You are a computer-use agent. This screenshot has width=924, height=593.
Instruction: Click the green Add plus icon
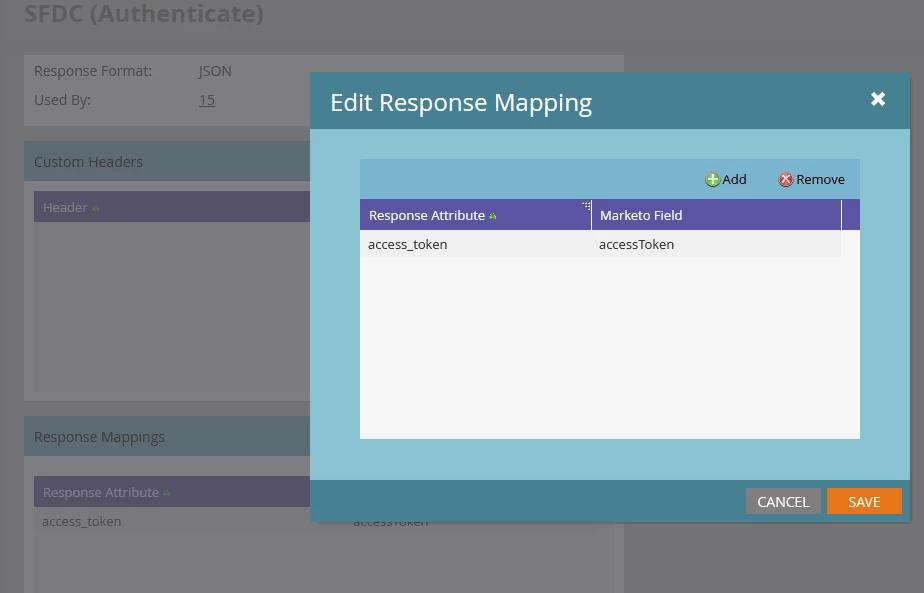pos(712,180)
